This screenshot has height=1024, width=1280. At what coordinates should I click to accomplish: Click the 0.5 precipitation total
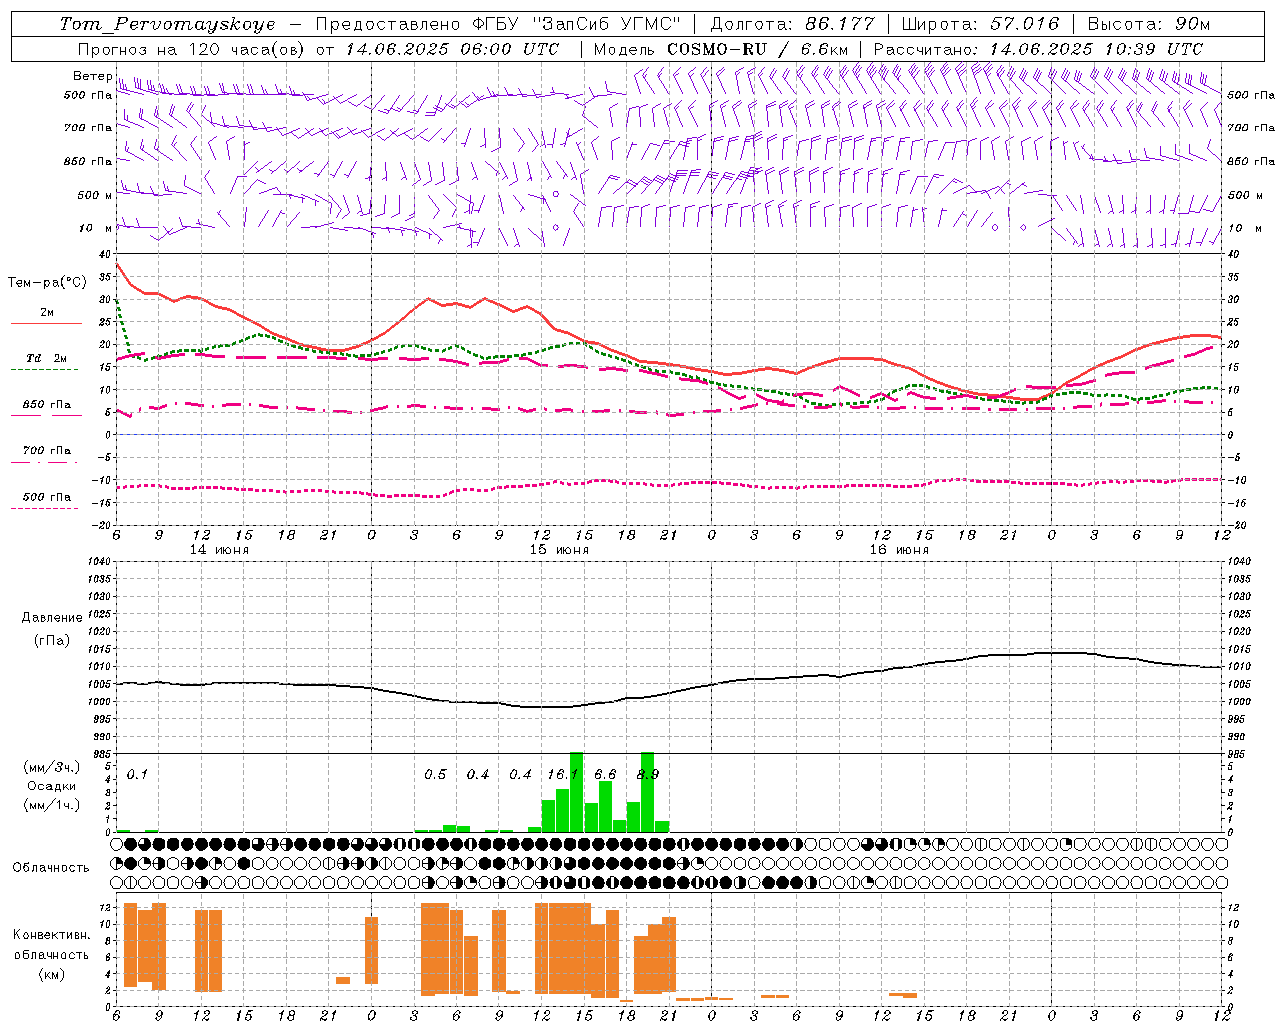(435, 775)
